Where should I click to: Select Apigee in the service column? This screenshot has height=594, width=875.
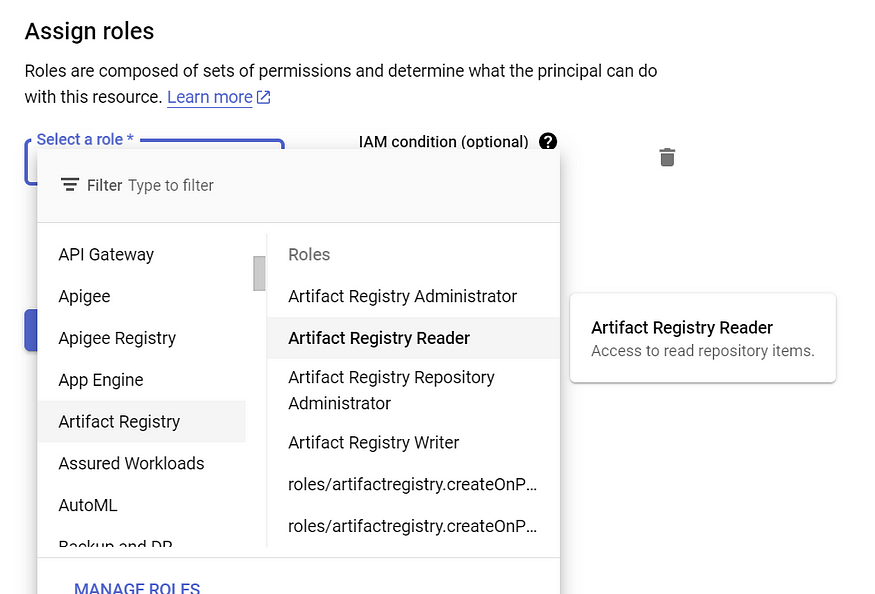(84, 296)
